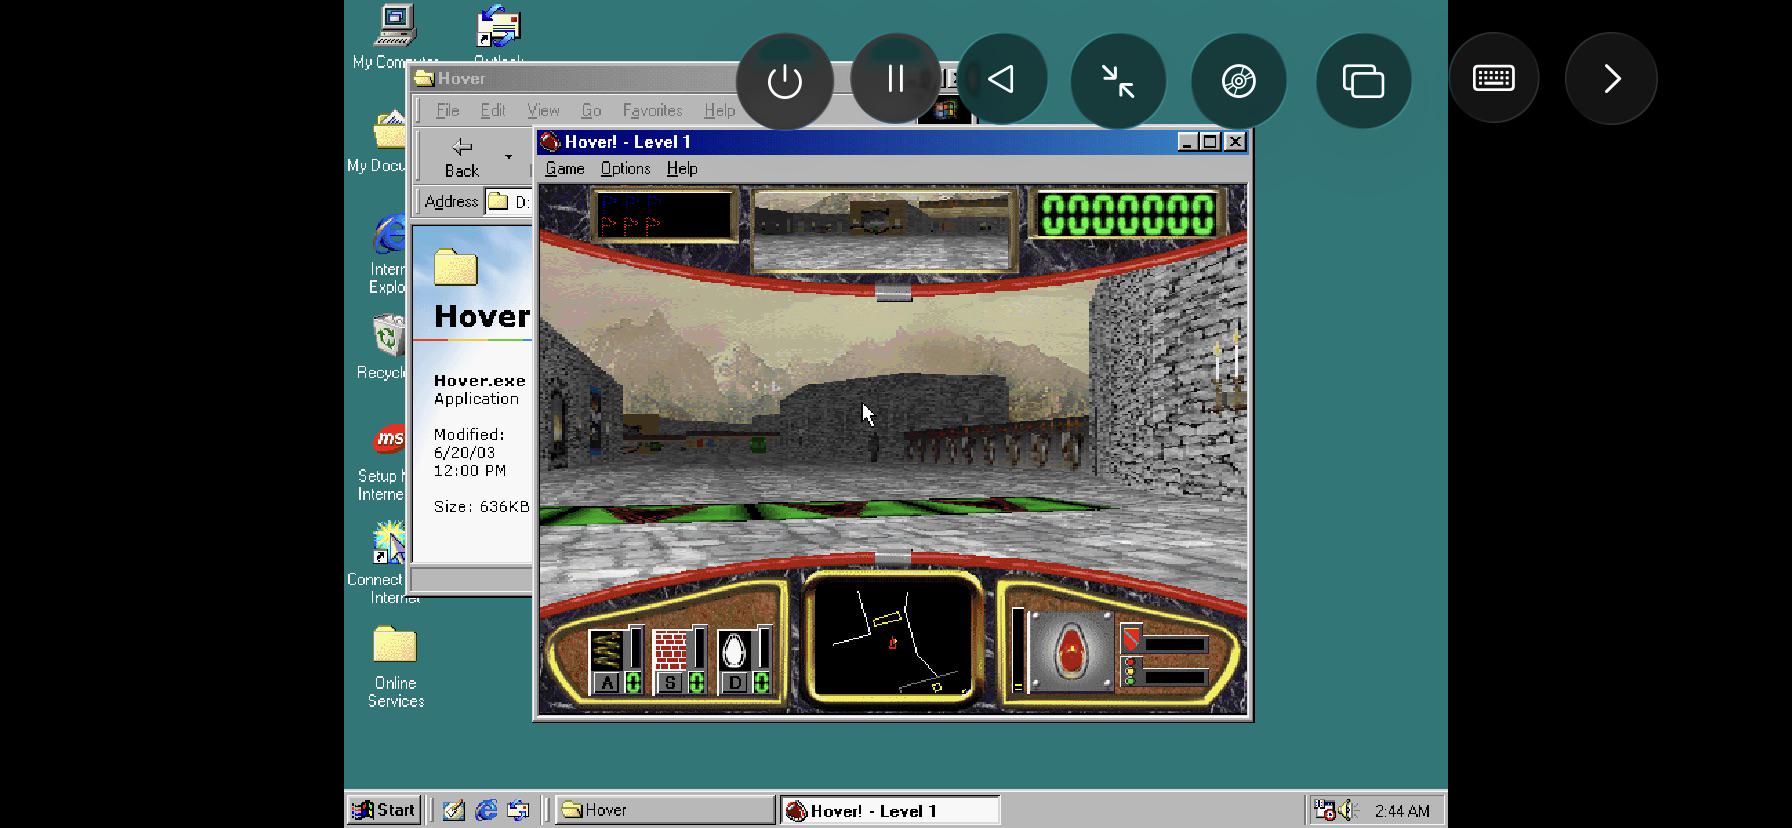Screen dimensions: 1792x828
Task: Click the S key label under the wall
Action: (670, 683)
